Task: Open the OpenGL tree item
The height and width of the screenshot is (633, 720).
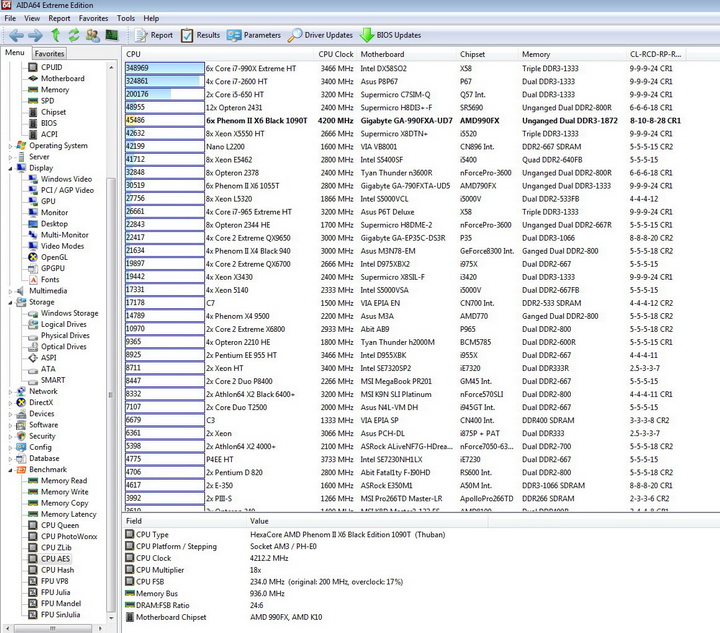Action: [54, 257]
